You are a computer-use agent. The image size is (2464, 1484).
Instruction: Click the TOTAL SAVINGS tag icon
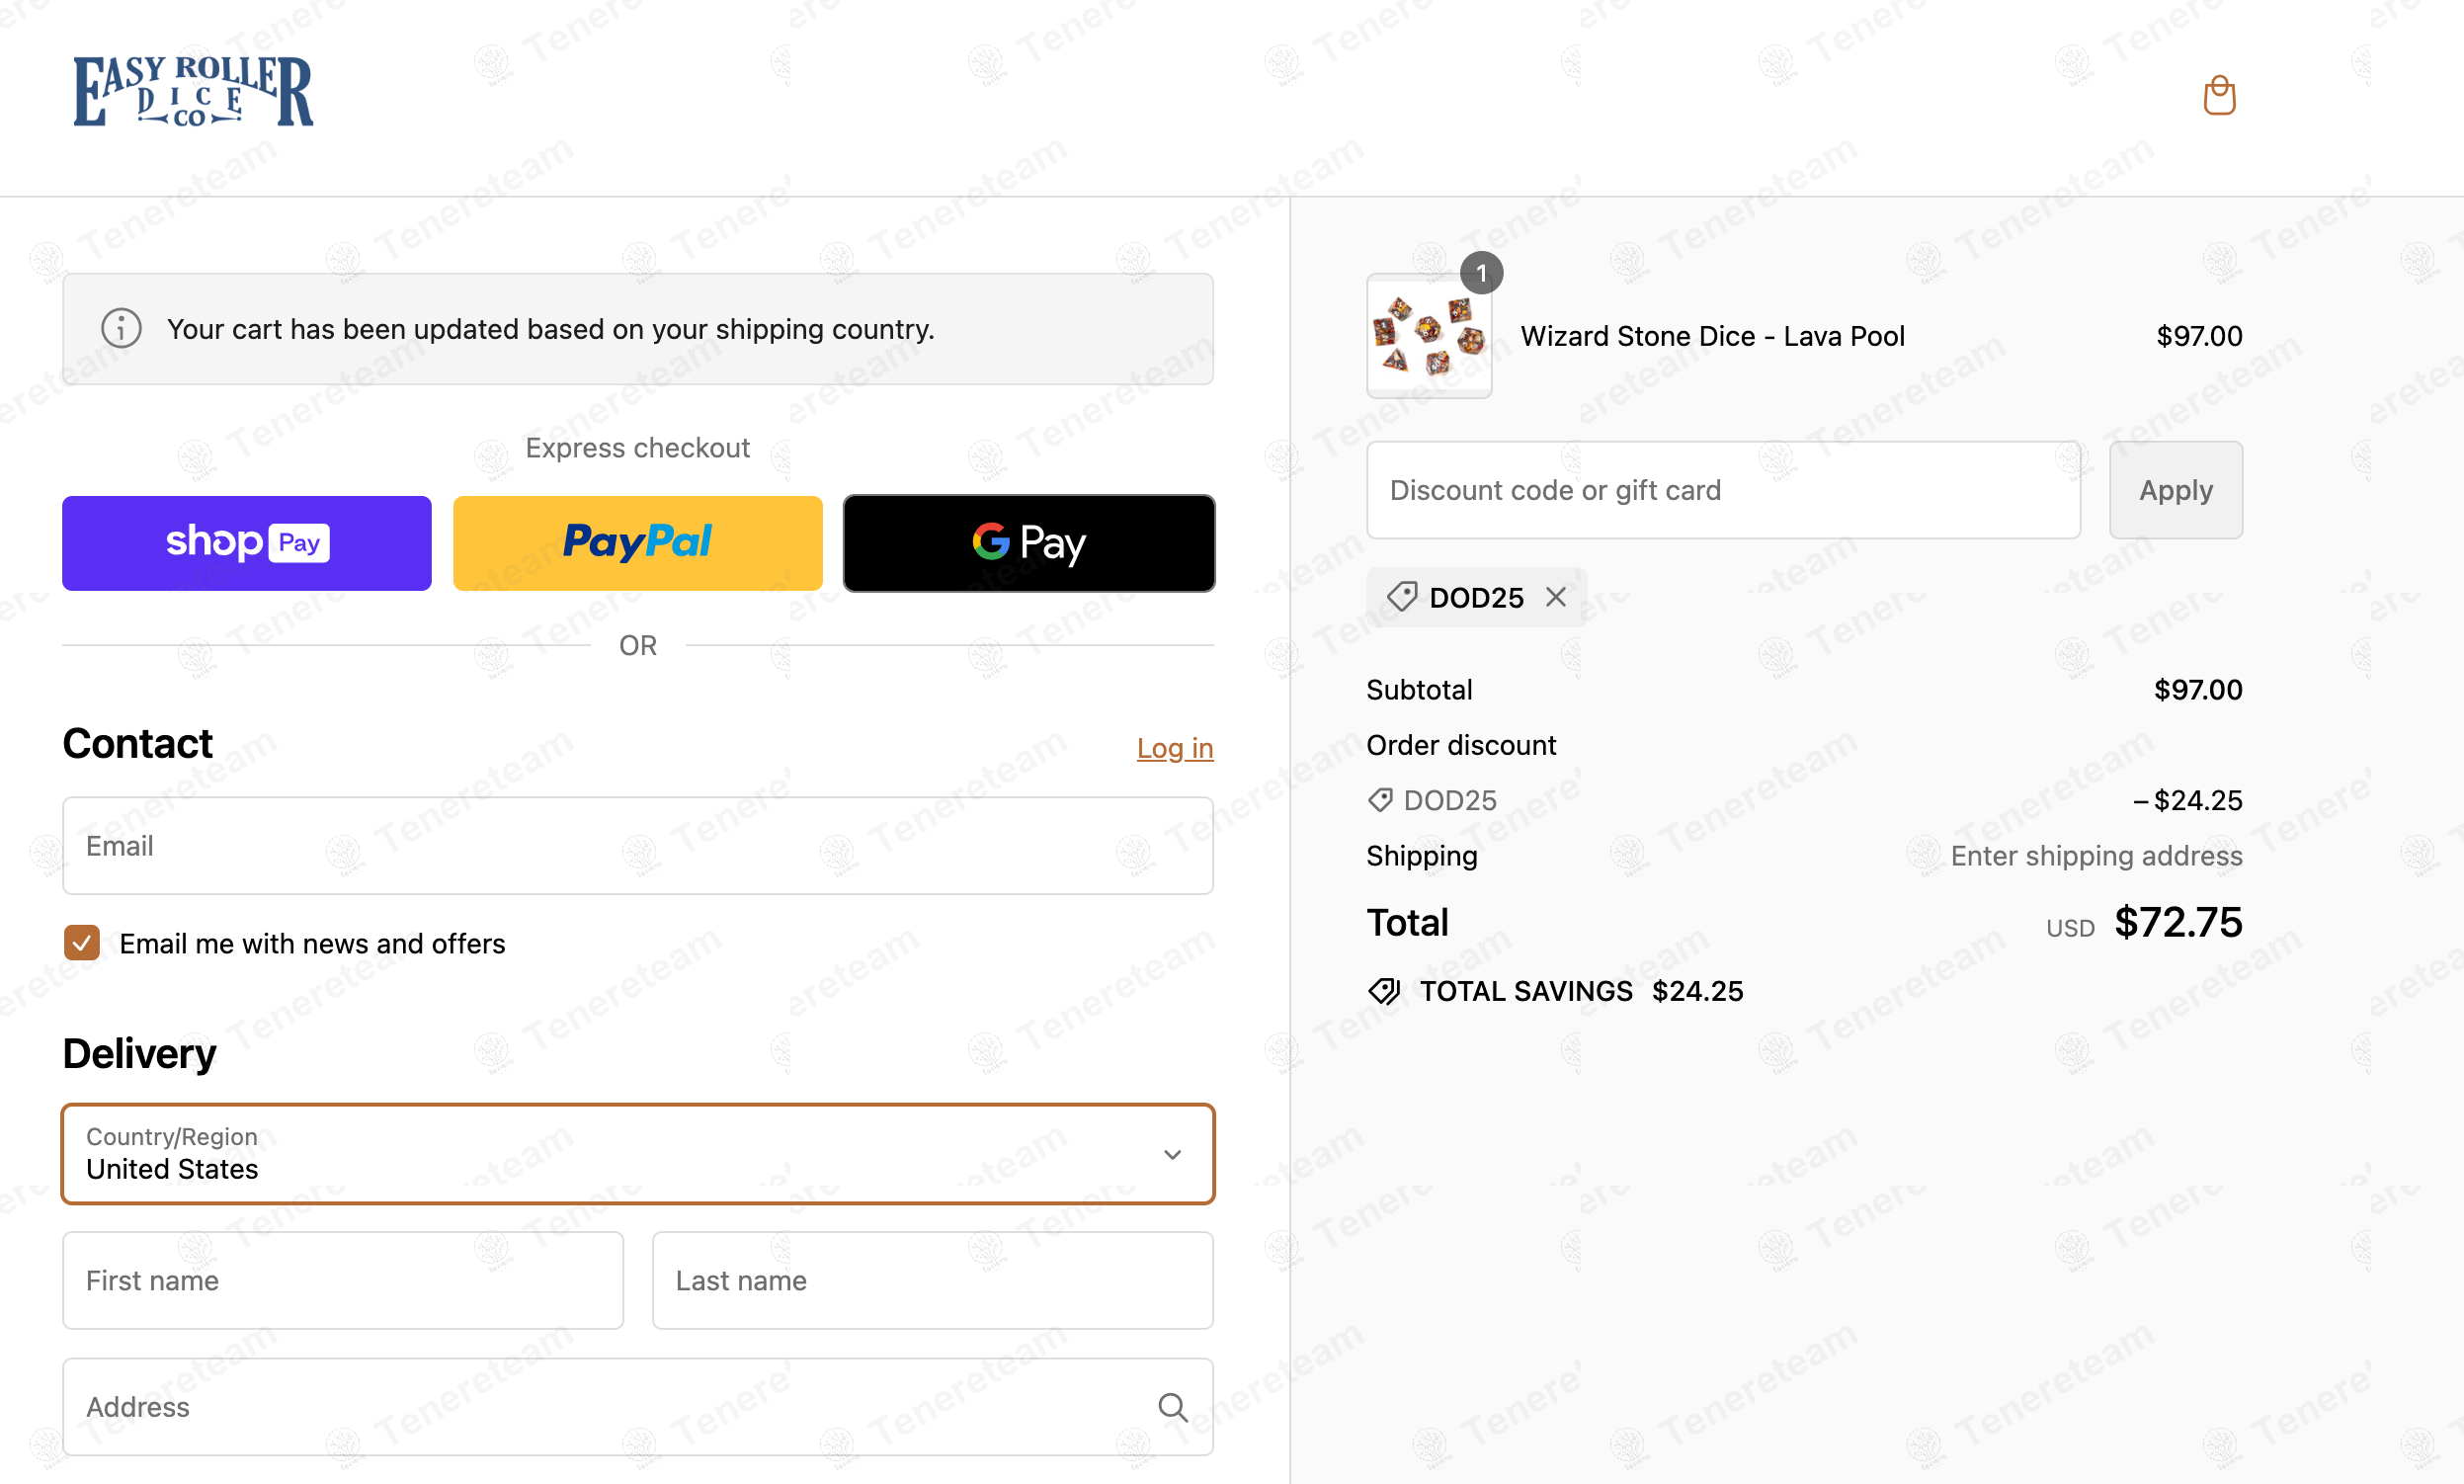tap(1384, 991)
